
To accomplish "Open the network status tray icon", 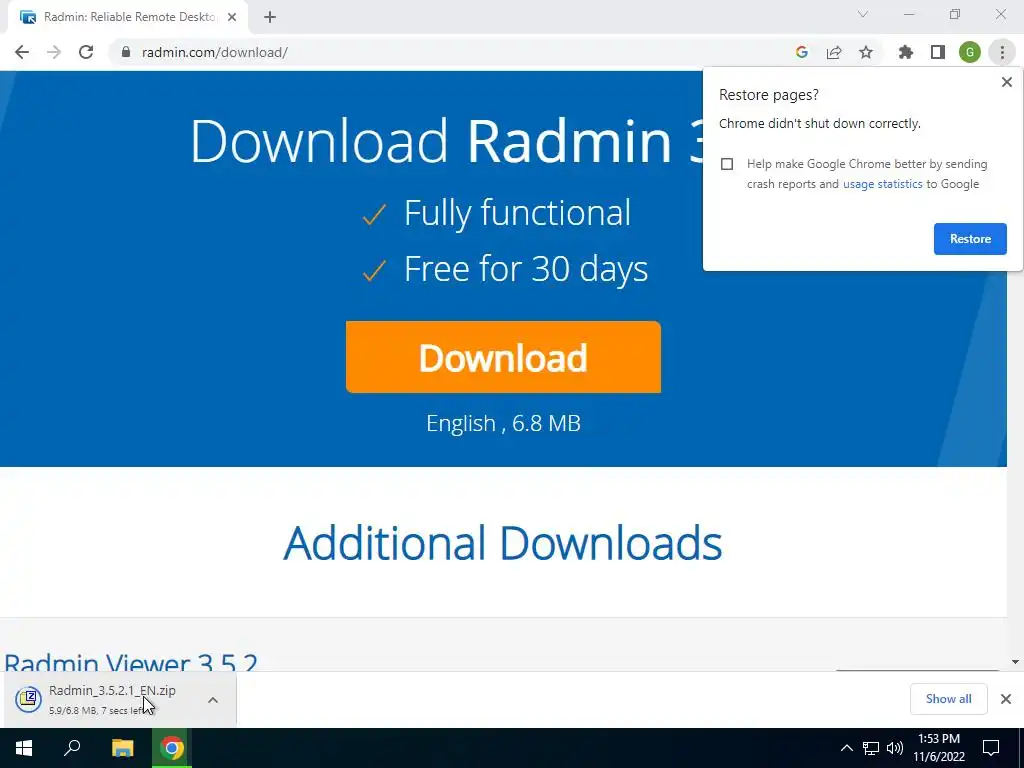I will tap(871, 748).
